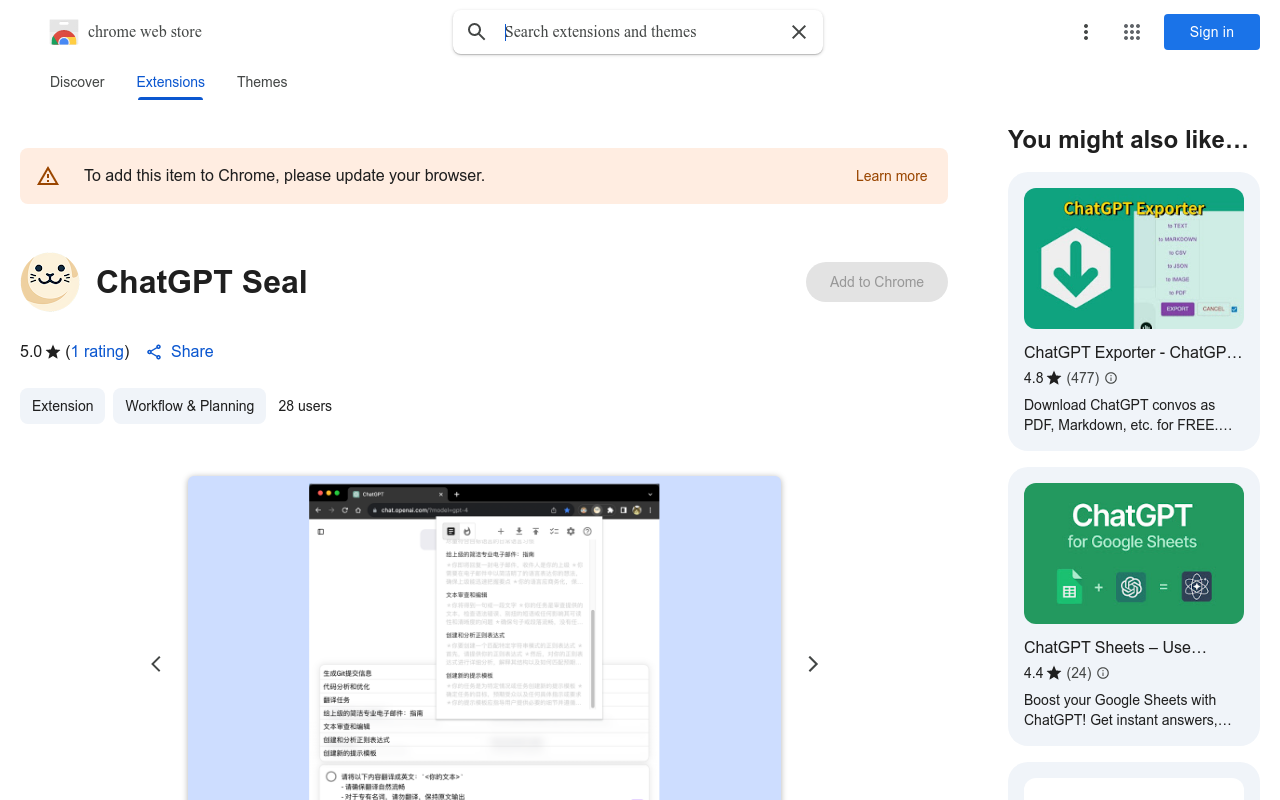Click the search magnifier icon
The width and height of the screenshot is (1280, 800).
click(x=476, y=32)
